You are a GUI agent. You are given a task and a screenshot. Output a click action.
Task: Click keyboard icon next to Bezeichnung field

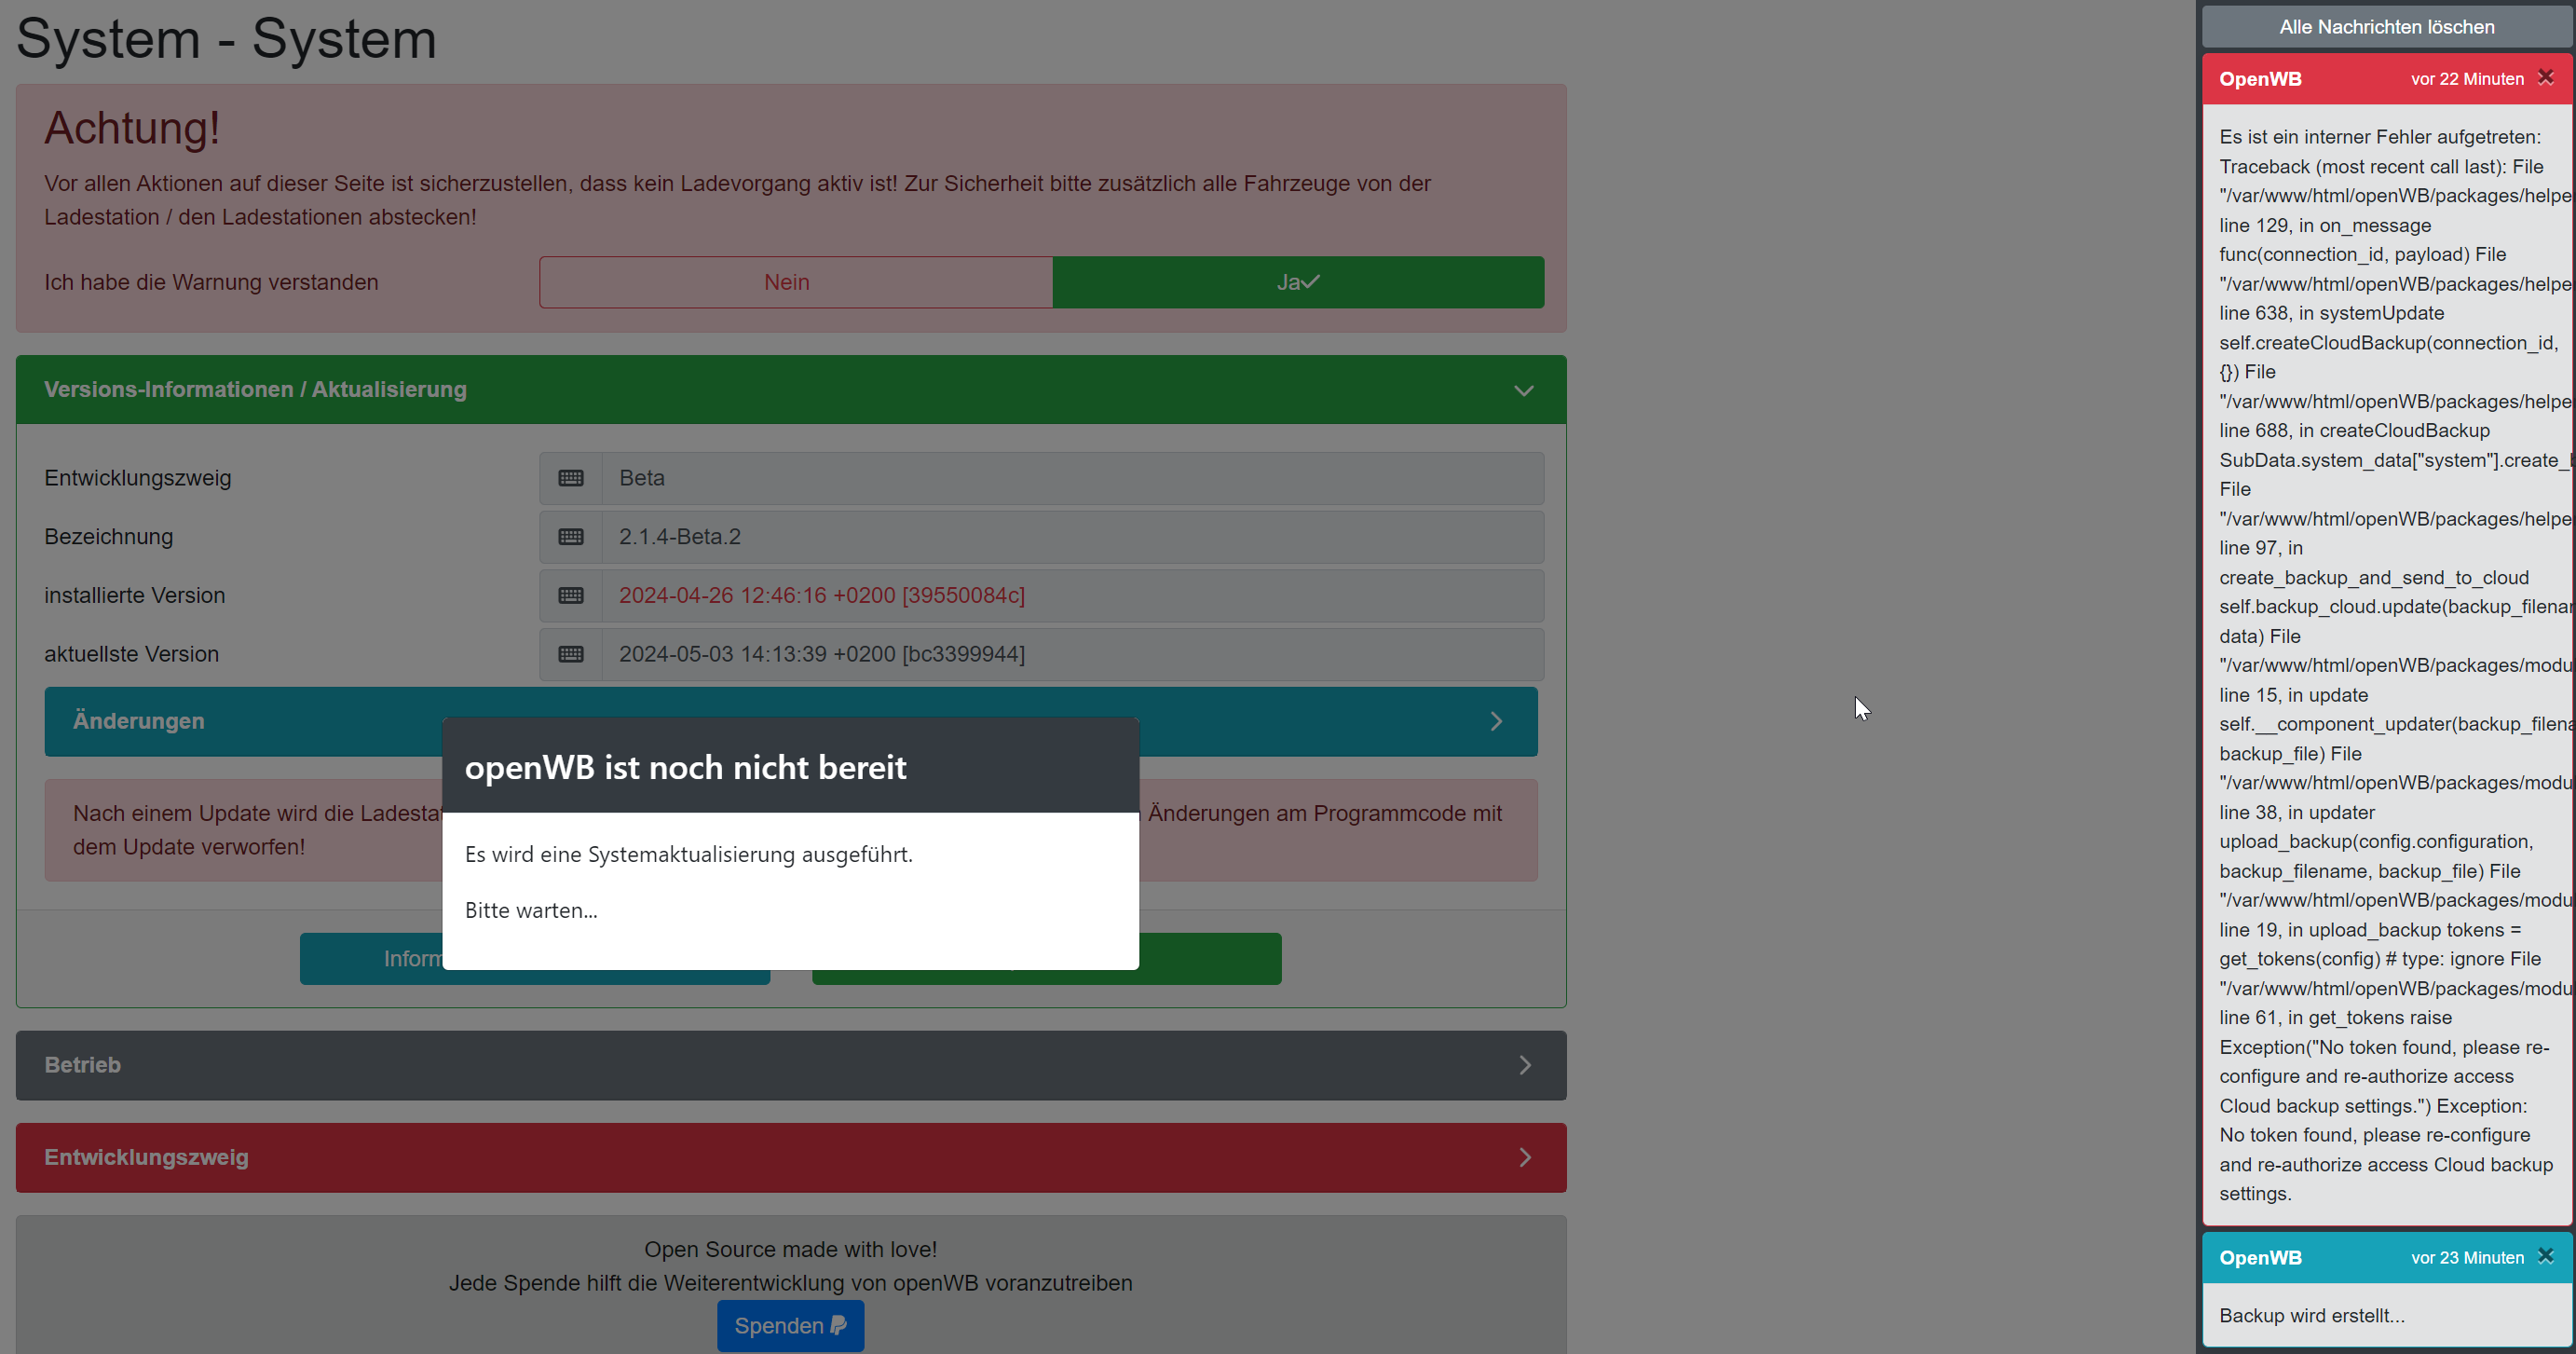tap(571, 537)
